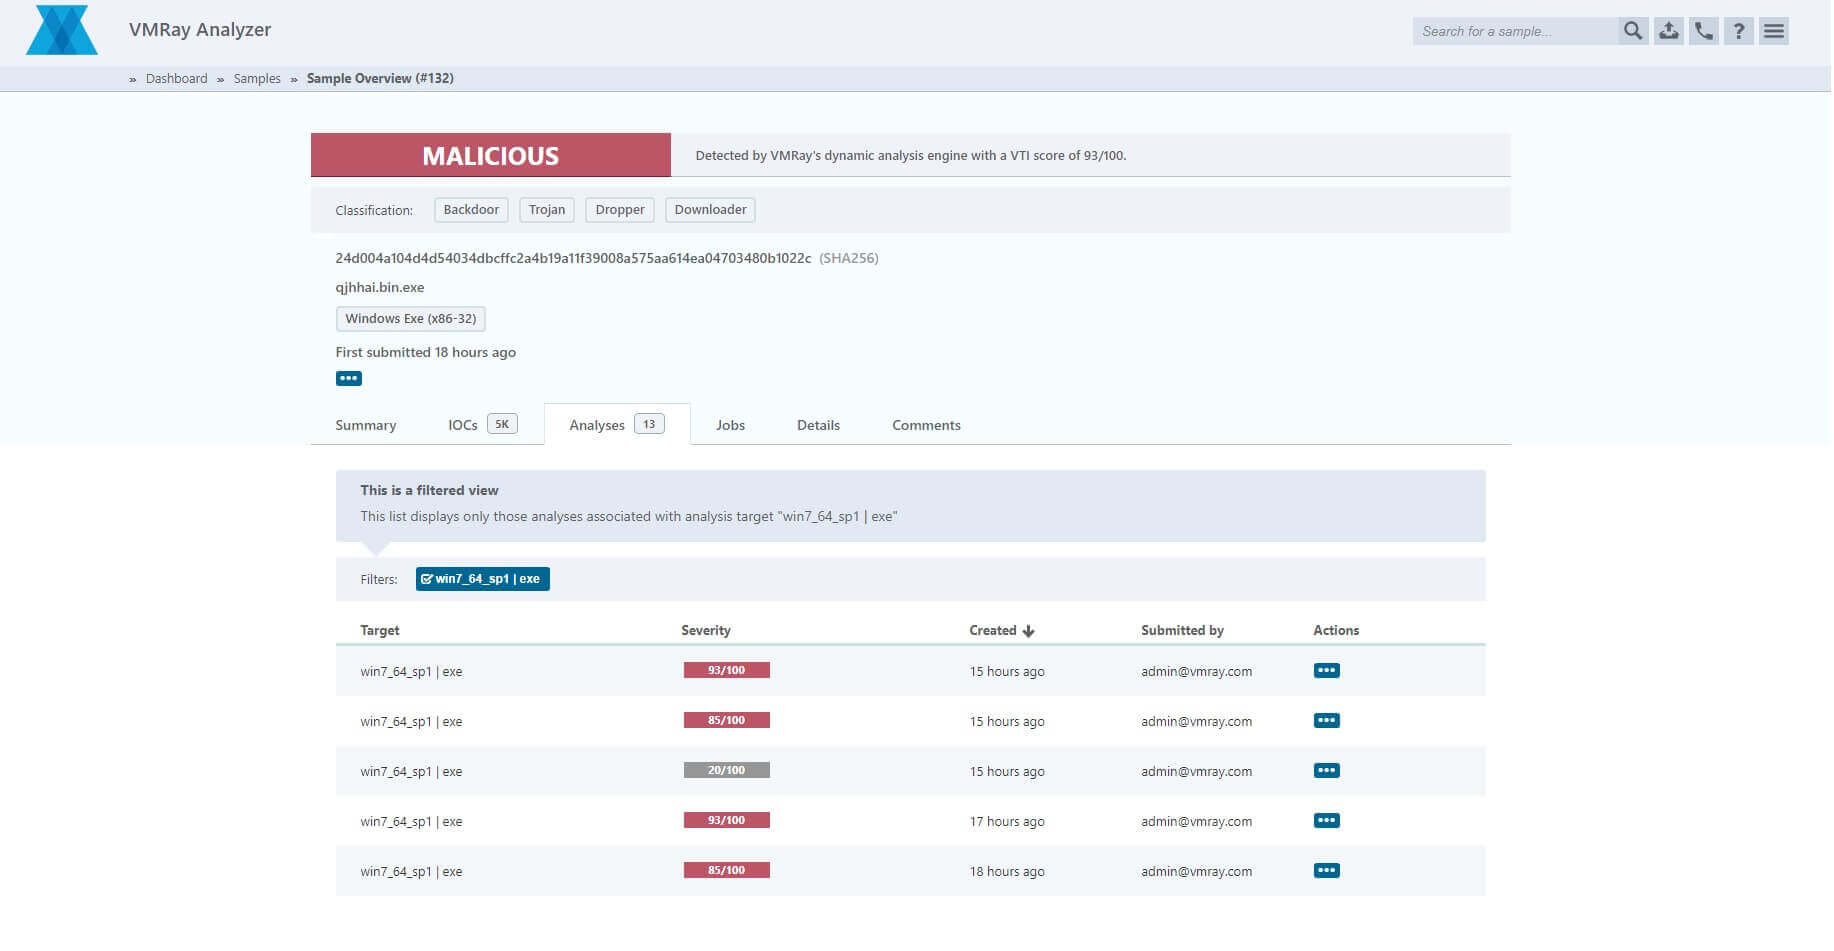This screenshot has width=1834, height=951.
Task: Click the 13 badge on Analyses tab
Action: pos(649,424)
